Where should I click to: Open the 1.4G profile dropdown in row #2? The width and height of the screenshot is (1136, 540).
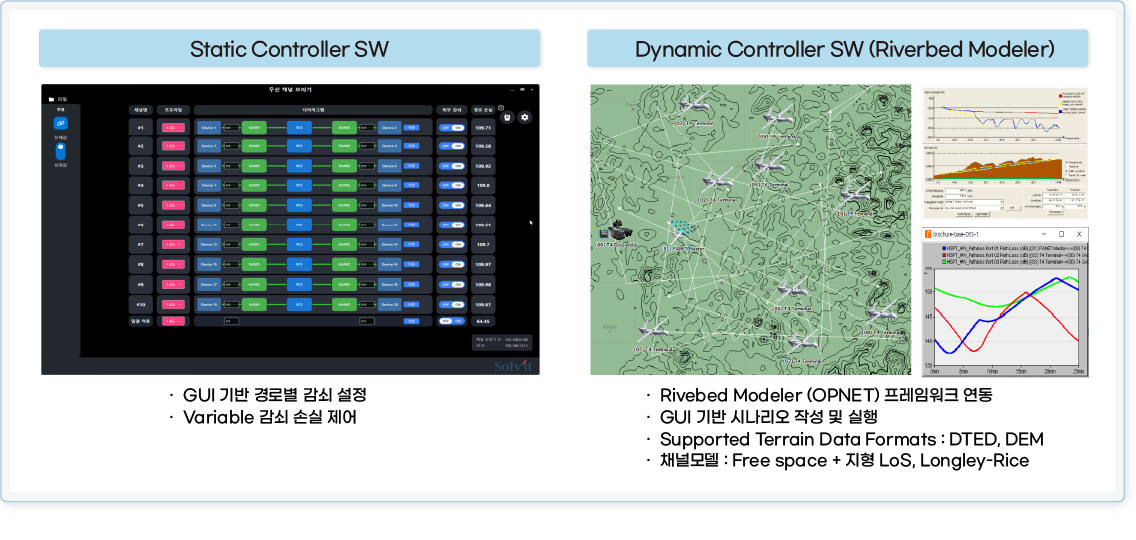coord(173,147)
